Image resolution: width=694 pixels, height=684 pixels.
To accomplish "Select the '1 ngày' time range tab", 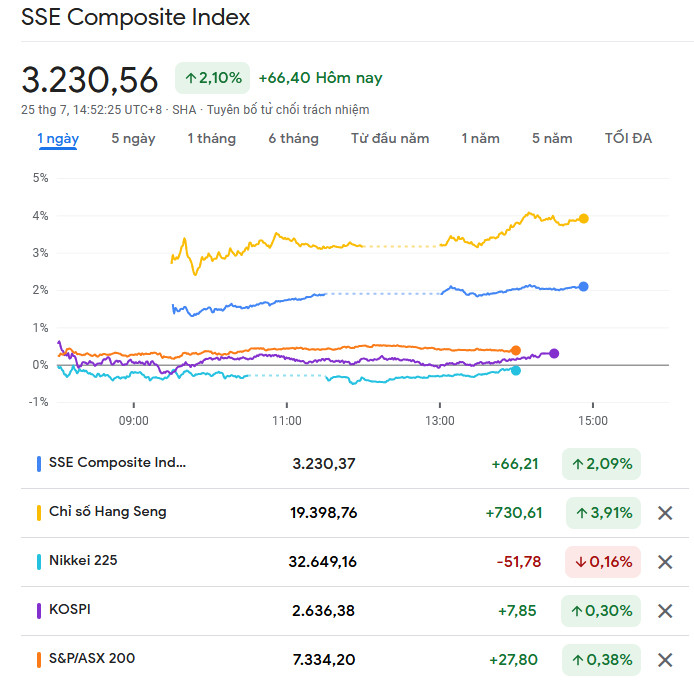I will (58, 139).
